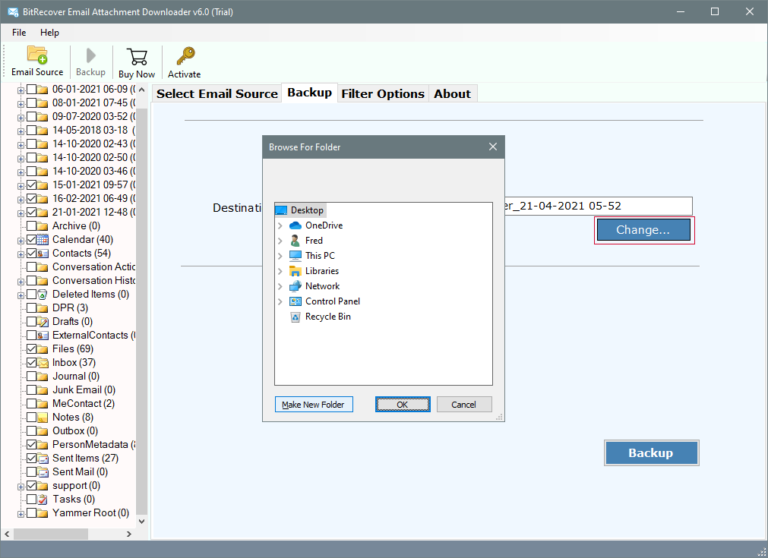768x558 pixels.
Task: Expand the Control Panel node
Action: [x=280, y=301]
